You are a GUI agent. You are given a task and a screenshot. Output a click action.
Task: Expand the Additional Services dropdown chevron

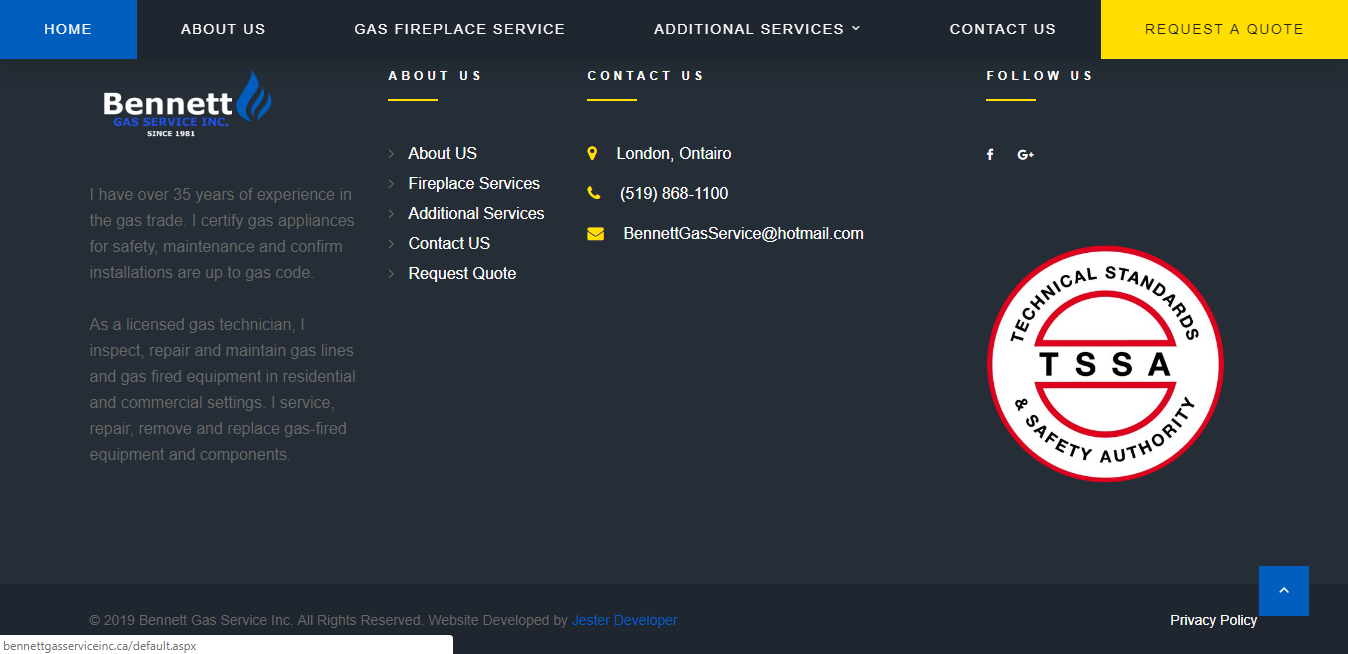856,29
